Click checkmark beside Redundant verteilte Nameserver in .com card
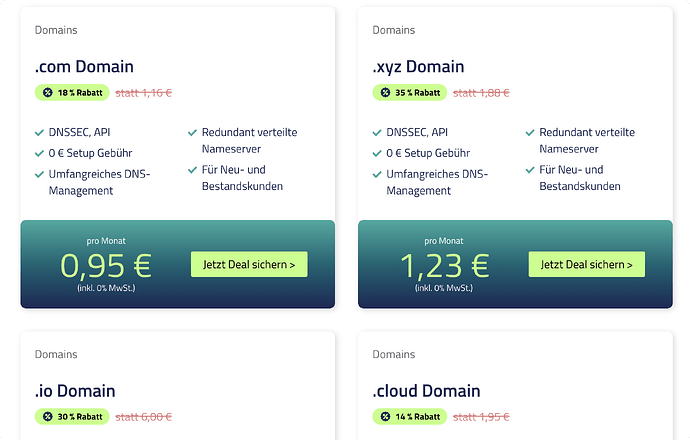This screenshot has height=440, width=690. (192, 132)
